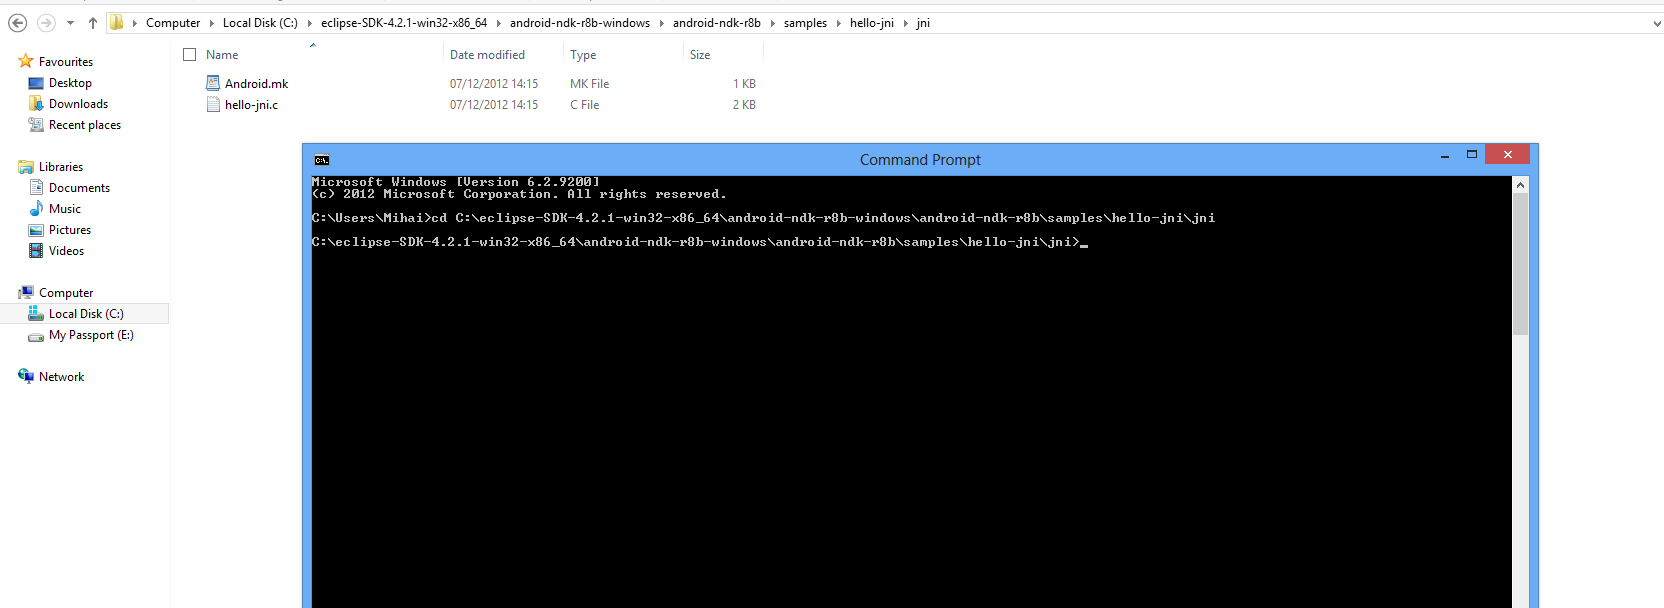Click the Videos library icon
1664x608 pixels.
click(36, 251)
